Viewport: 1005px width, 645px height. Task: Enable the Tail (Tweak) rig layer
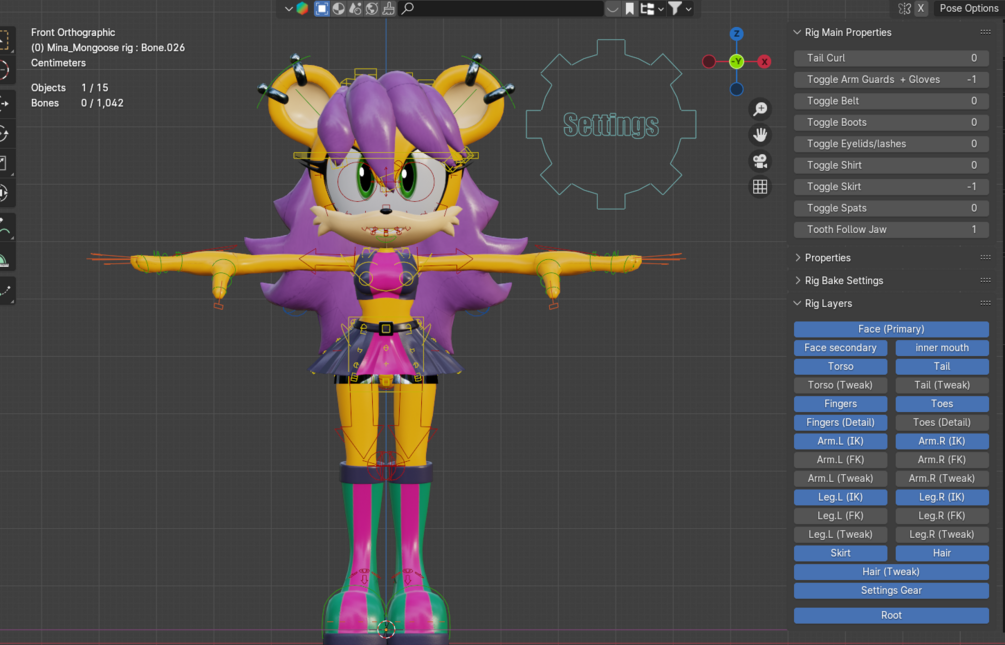[x=942, y=385]
